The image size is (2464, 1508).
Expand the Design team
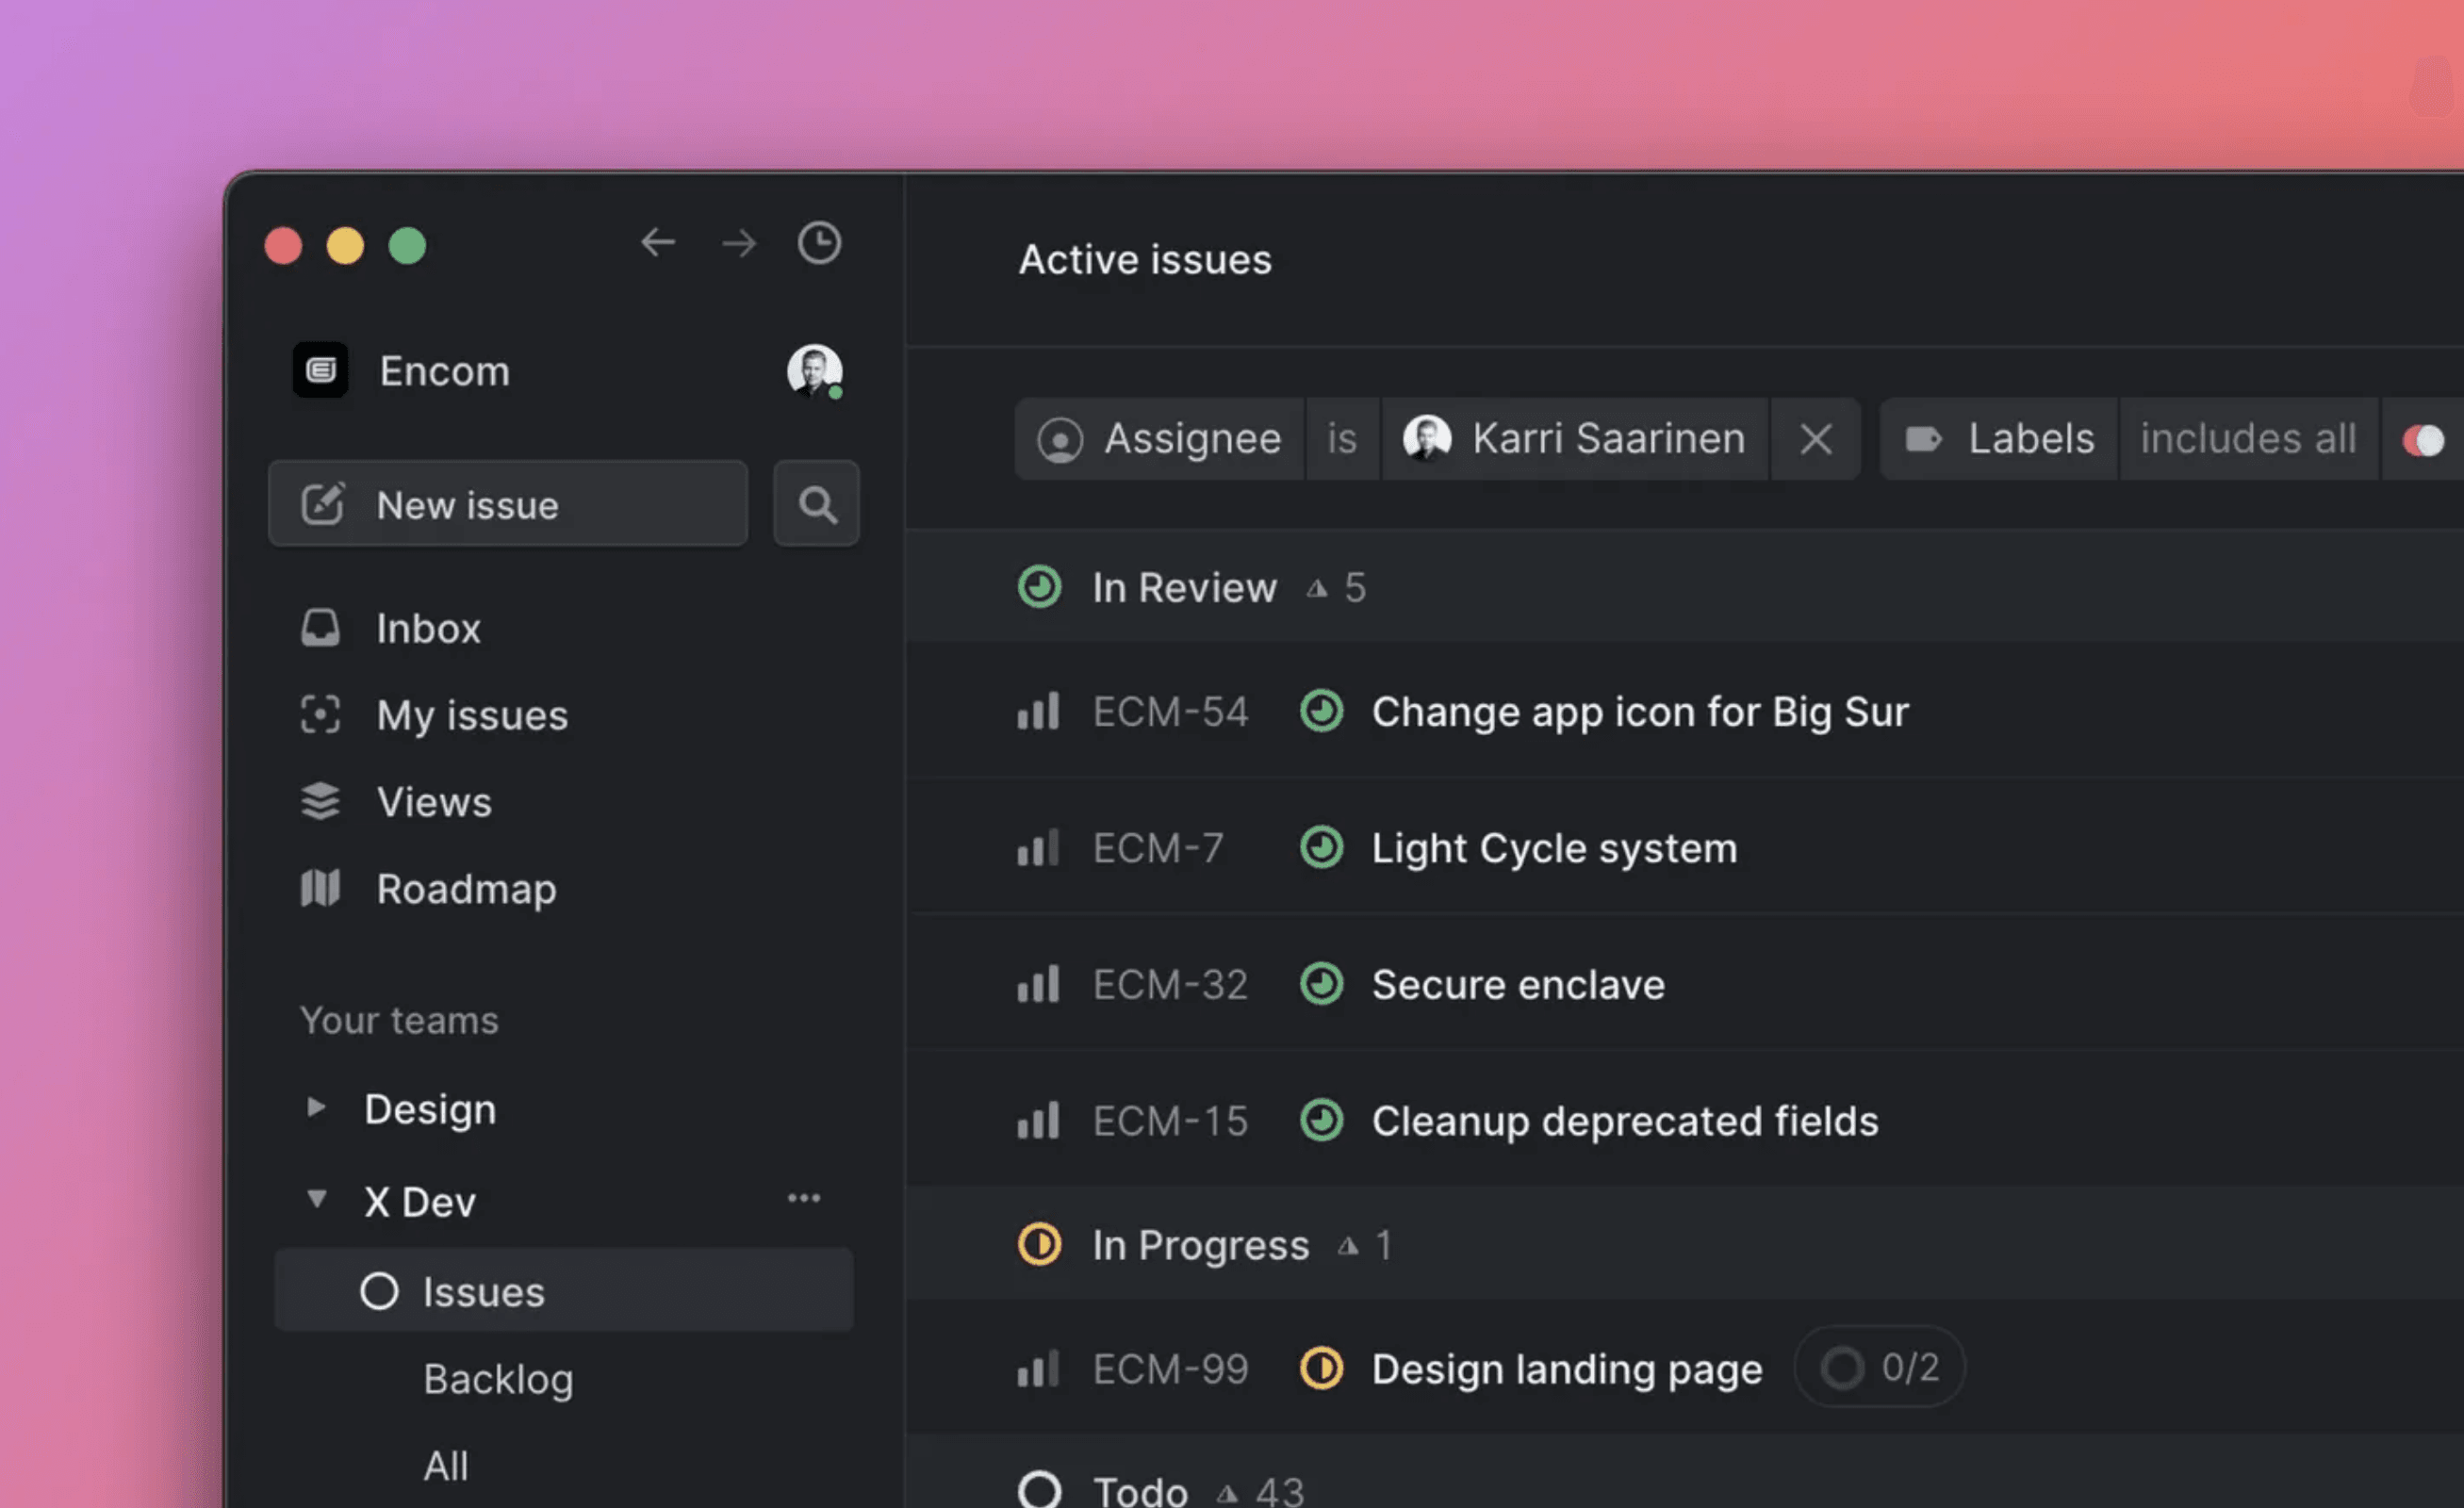point(316,1107)
